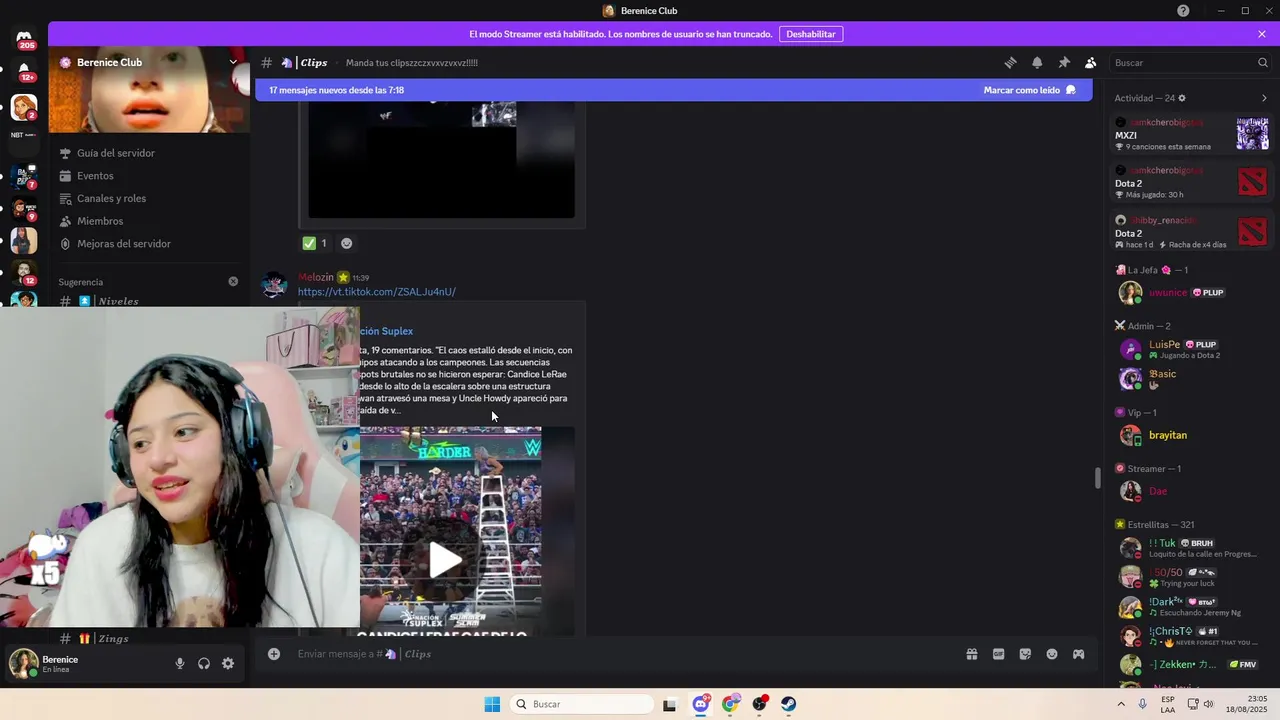
Task: Open OBS from Windows taskbar
Action: pos(760,704)
